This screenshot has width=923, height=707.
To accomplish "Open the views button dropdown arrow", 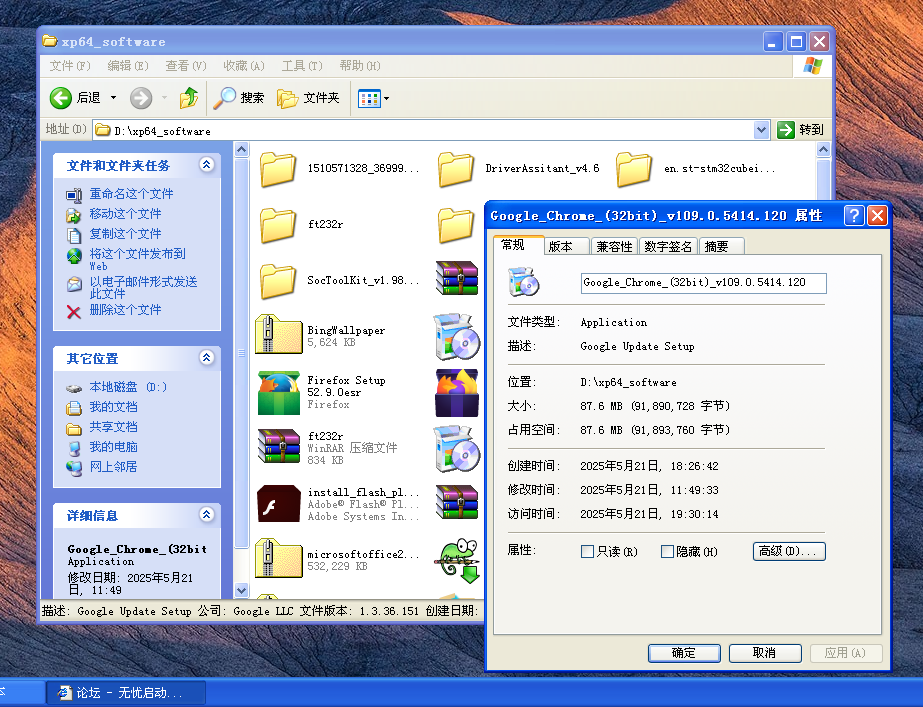I will click(386, 98).
